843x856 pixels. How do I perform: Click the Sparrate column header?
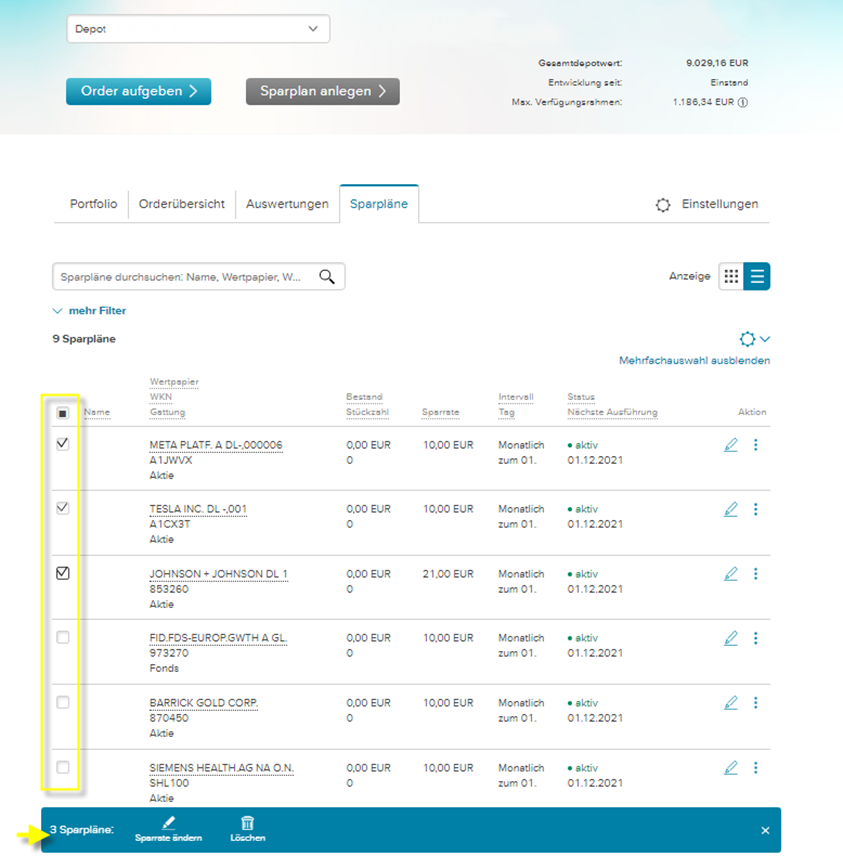click(x=441, y=412)
